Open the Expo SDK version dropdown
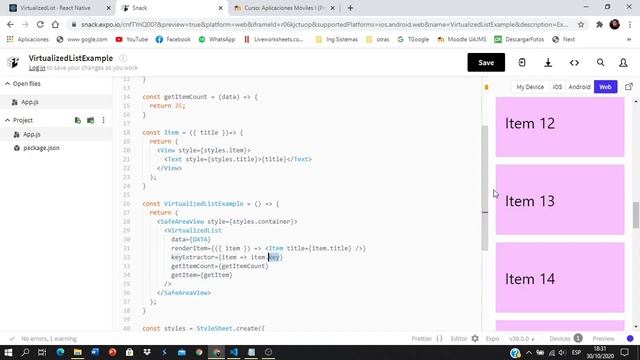This screenshot has height=360, width=640. [x=522, y=338]
